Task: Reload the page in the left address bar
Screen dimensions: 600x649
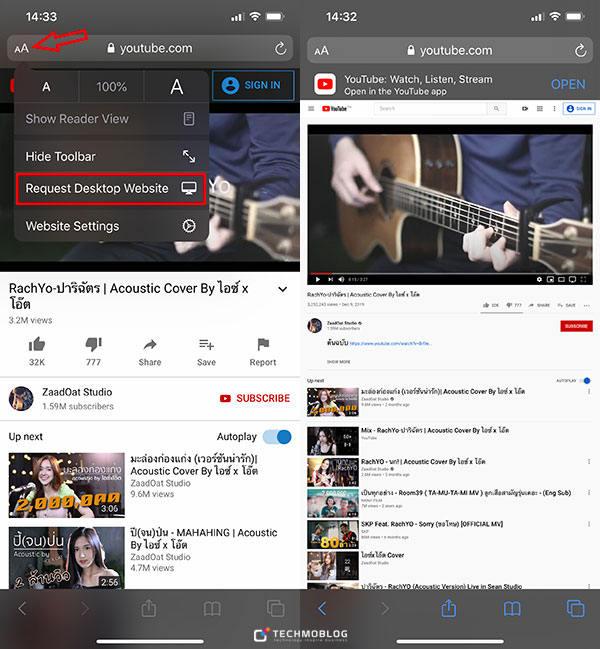Action: [x=280, y=48]
